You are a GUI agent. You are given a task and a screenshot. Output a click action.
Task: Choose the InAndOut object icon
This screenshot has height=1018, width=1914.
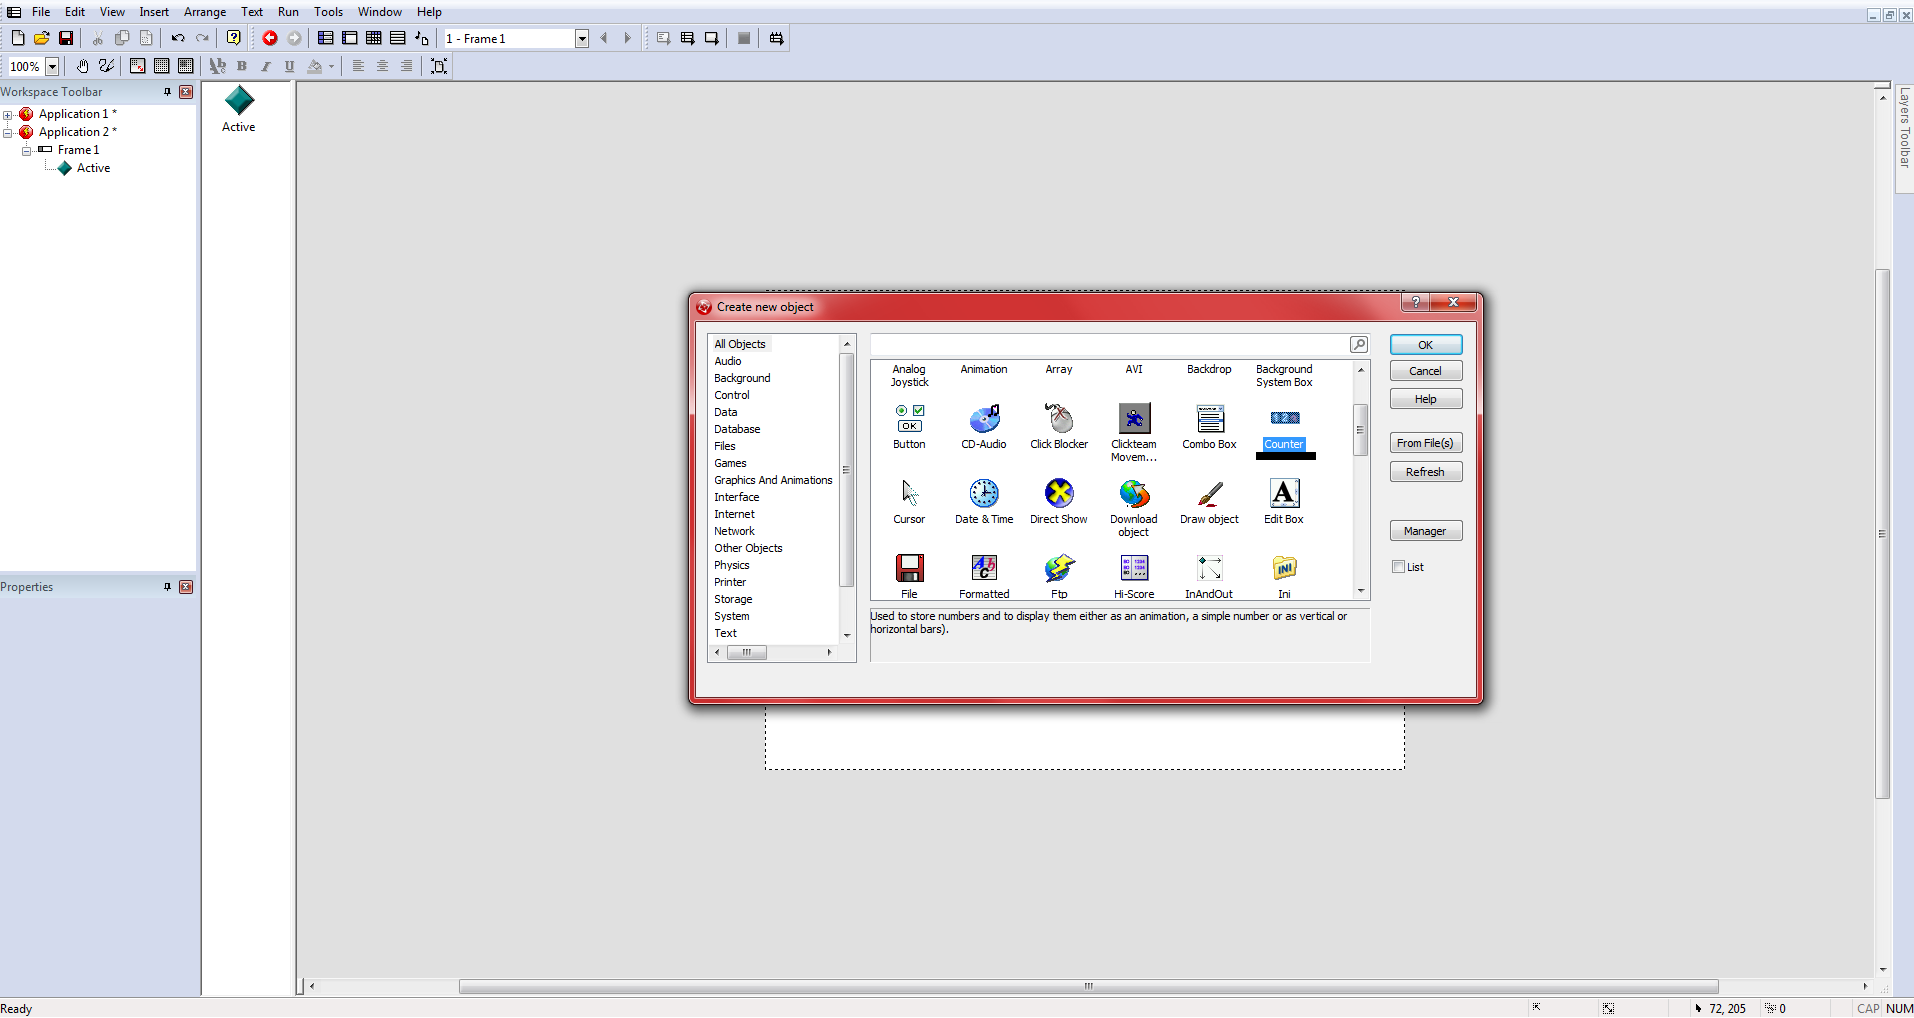[1210, 568]
